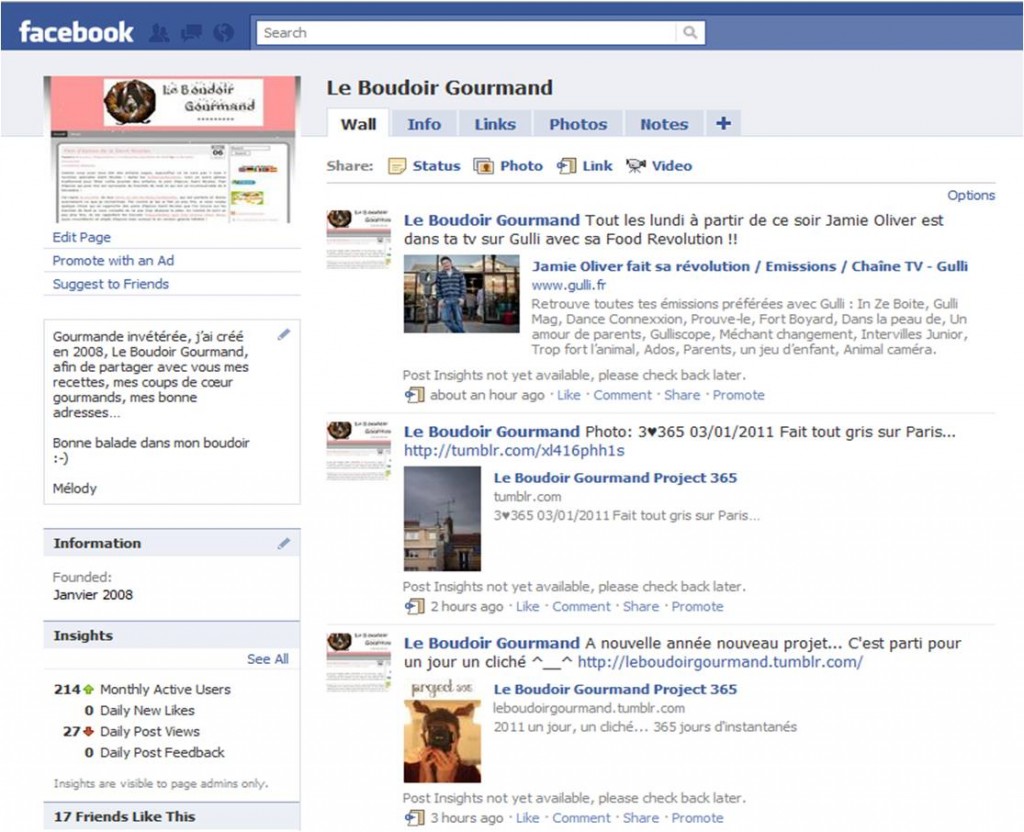Click link icon beside '3 hours ago'
The image size is (1024, 832).
[415, 818]
